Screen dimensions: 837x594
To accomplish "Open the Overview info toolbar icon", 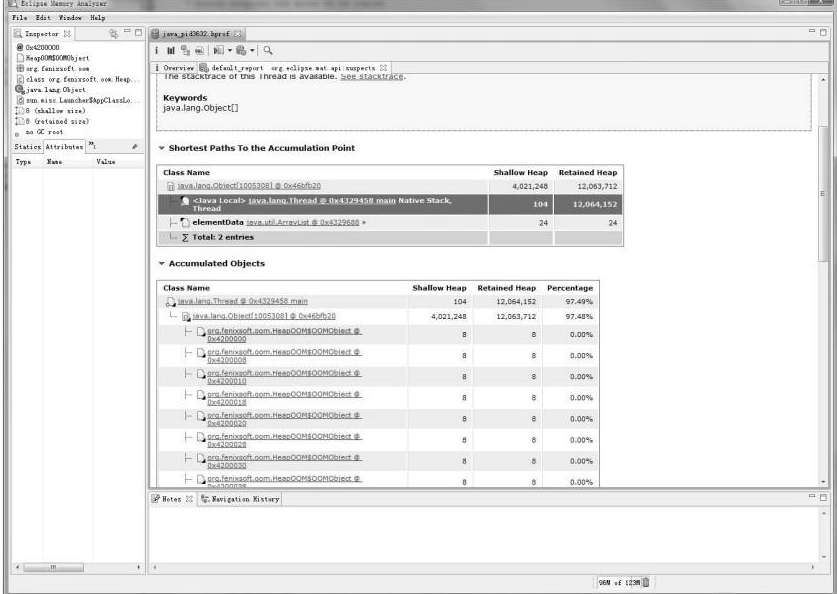I will coord(156,50).
